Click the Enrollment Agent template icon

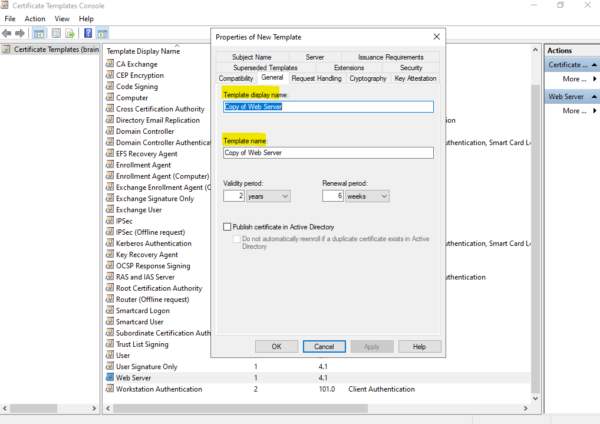(x=110, y=165)
